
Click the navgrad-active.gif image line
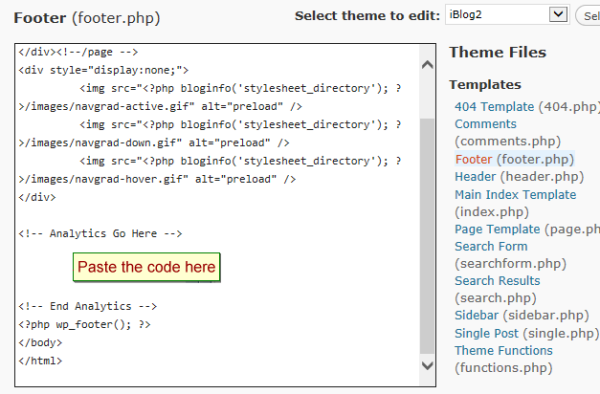[160, 106]
